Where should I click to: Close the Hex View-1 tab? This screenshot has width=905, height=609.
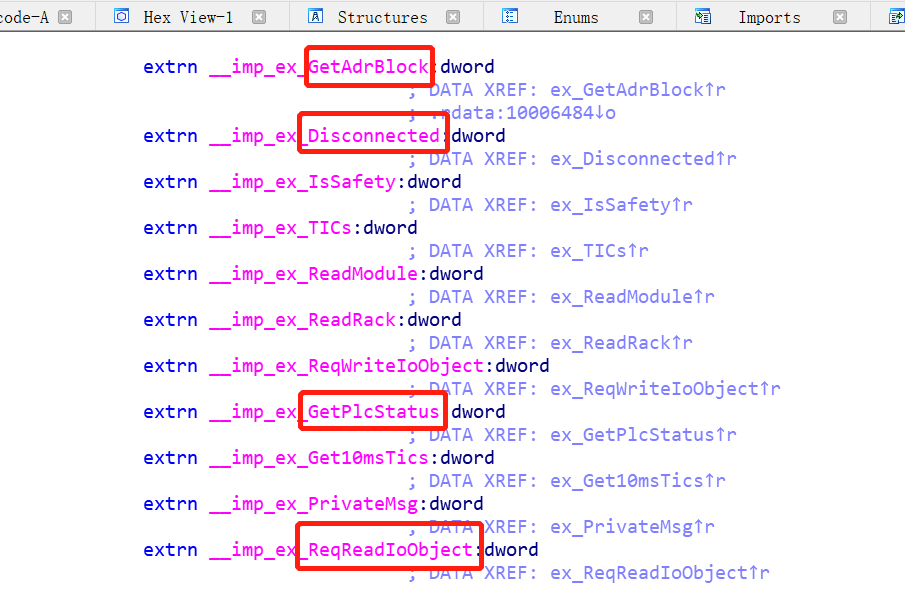pyautogui.click(x=259, y=17)
